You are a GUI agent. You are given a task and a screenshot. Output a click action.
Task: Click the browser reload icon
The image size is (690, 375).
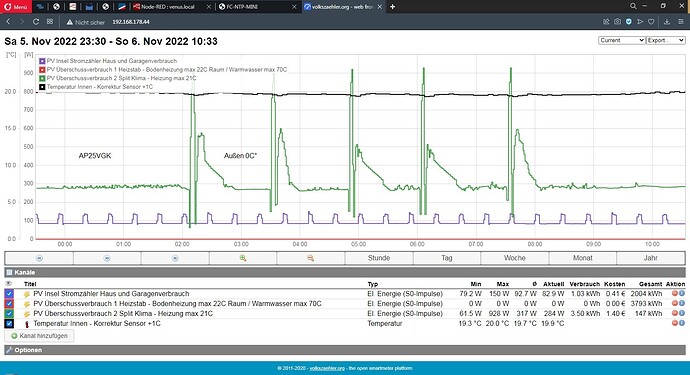(x=36, y=22)
